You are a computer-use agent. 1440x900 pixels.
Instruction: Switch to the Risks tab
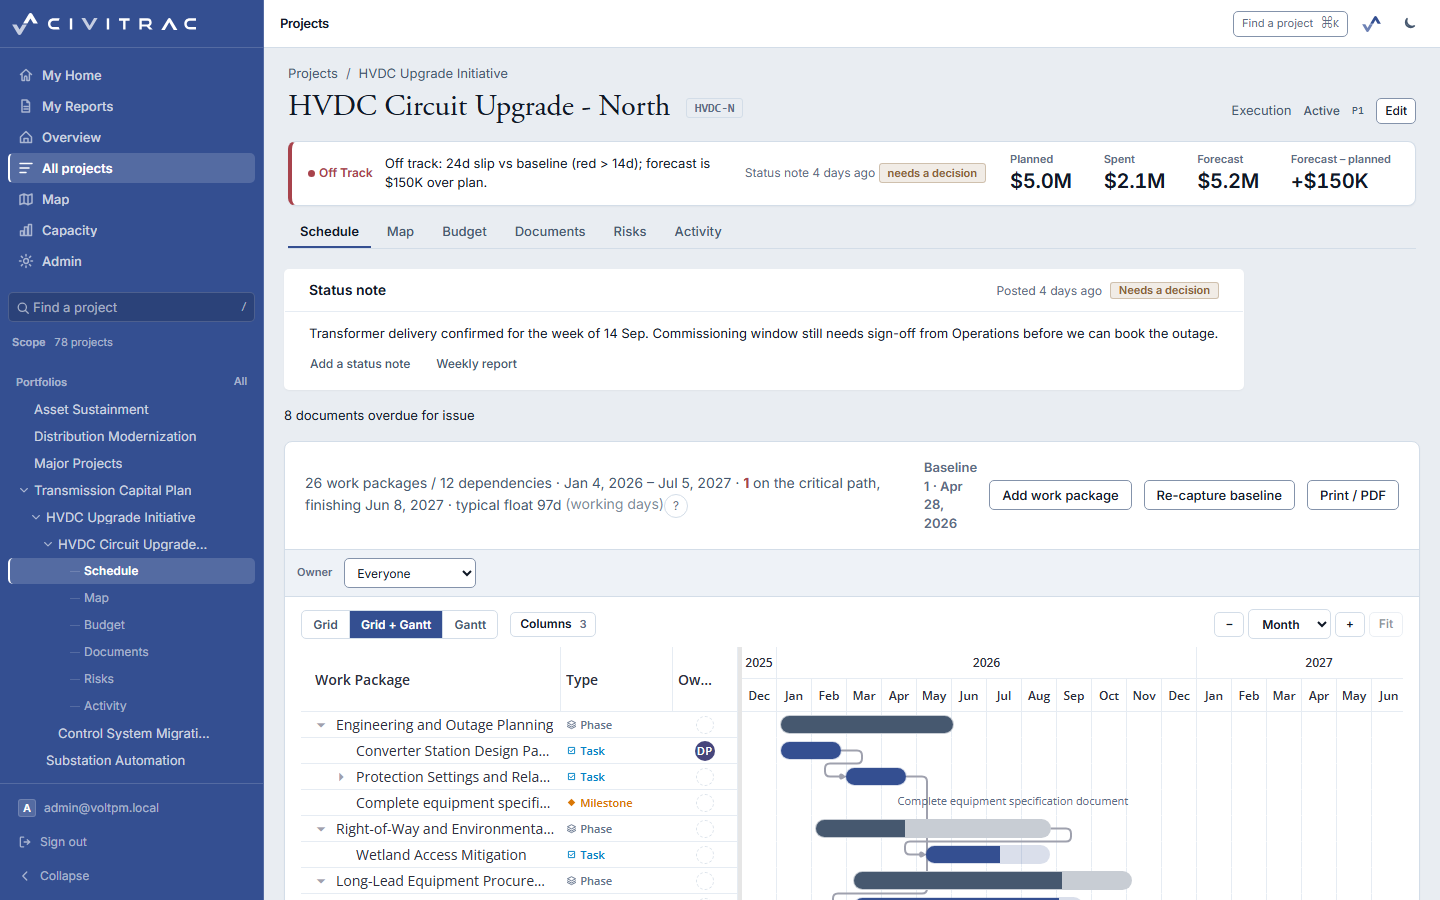coord(630,231)
